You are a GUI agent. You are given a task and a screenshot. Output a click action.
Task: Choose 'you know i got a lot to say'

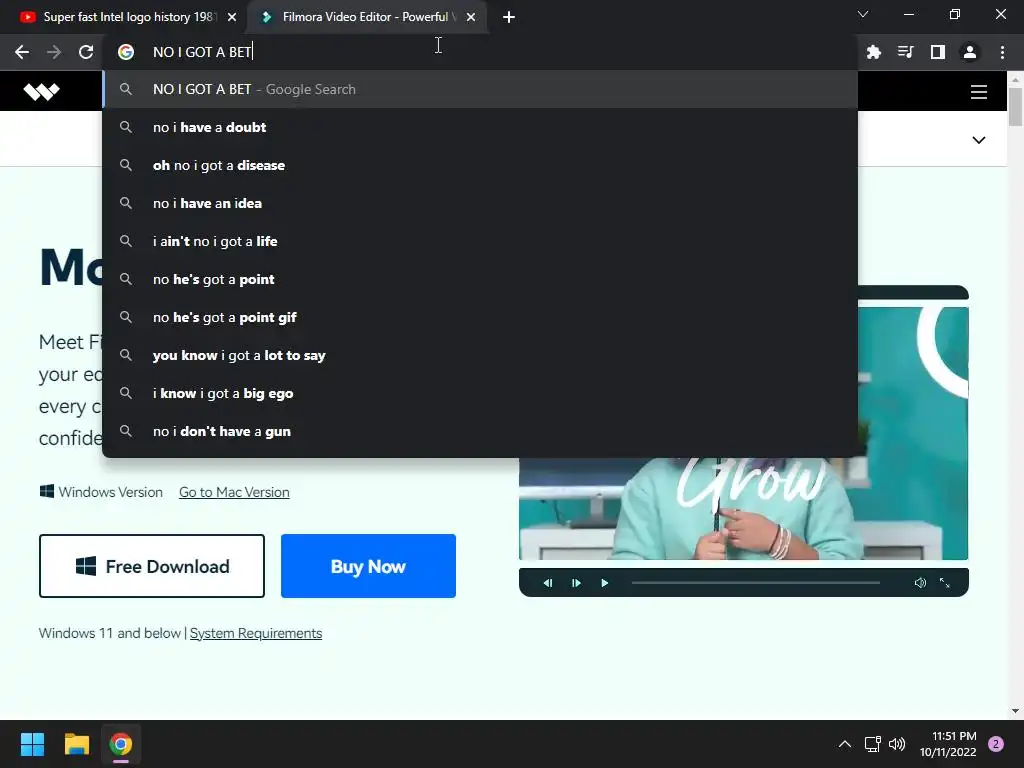click(480, 355)
